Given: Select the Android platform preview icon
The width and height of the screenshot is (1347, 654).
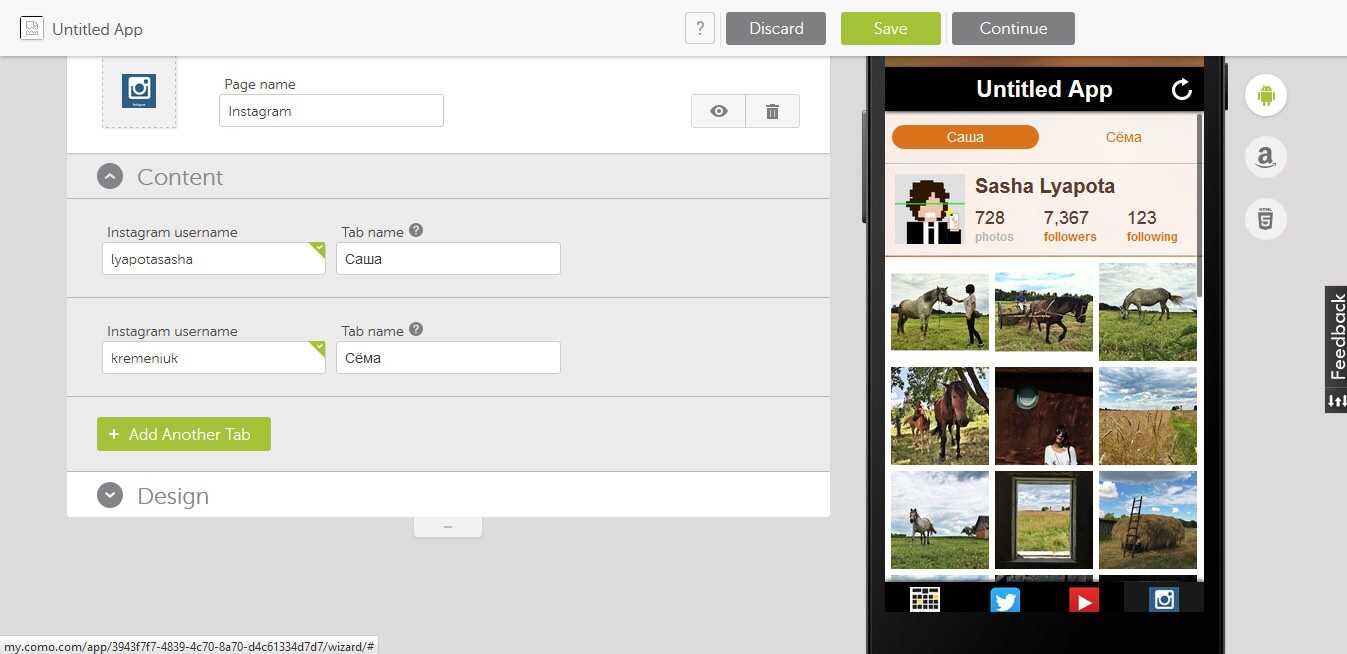Looking at the screenshot, I should click(x=1265, y=96).
